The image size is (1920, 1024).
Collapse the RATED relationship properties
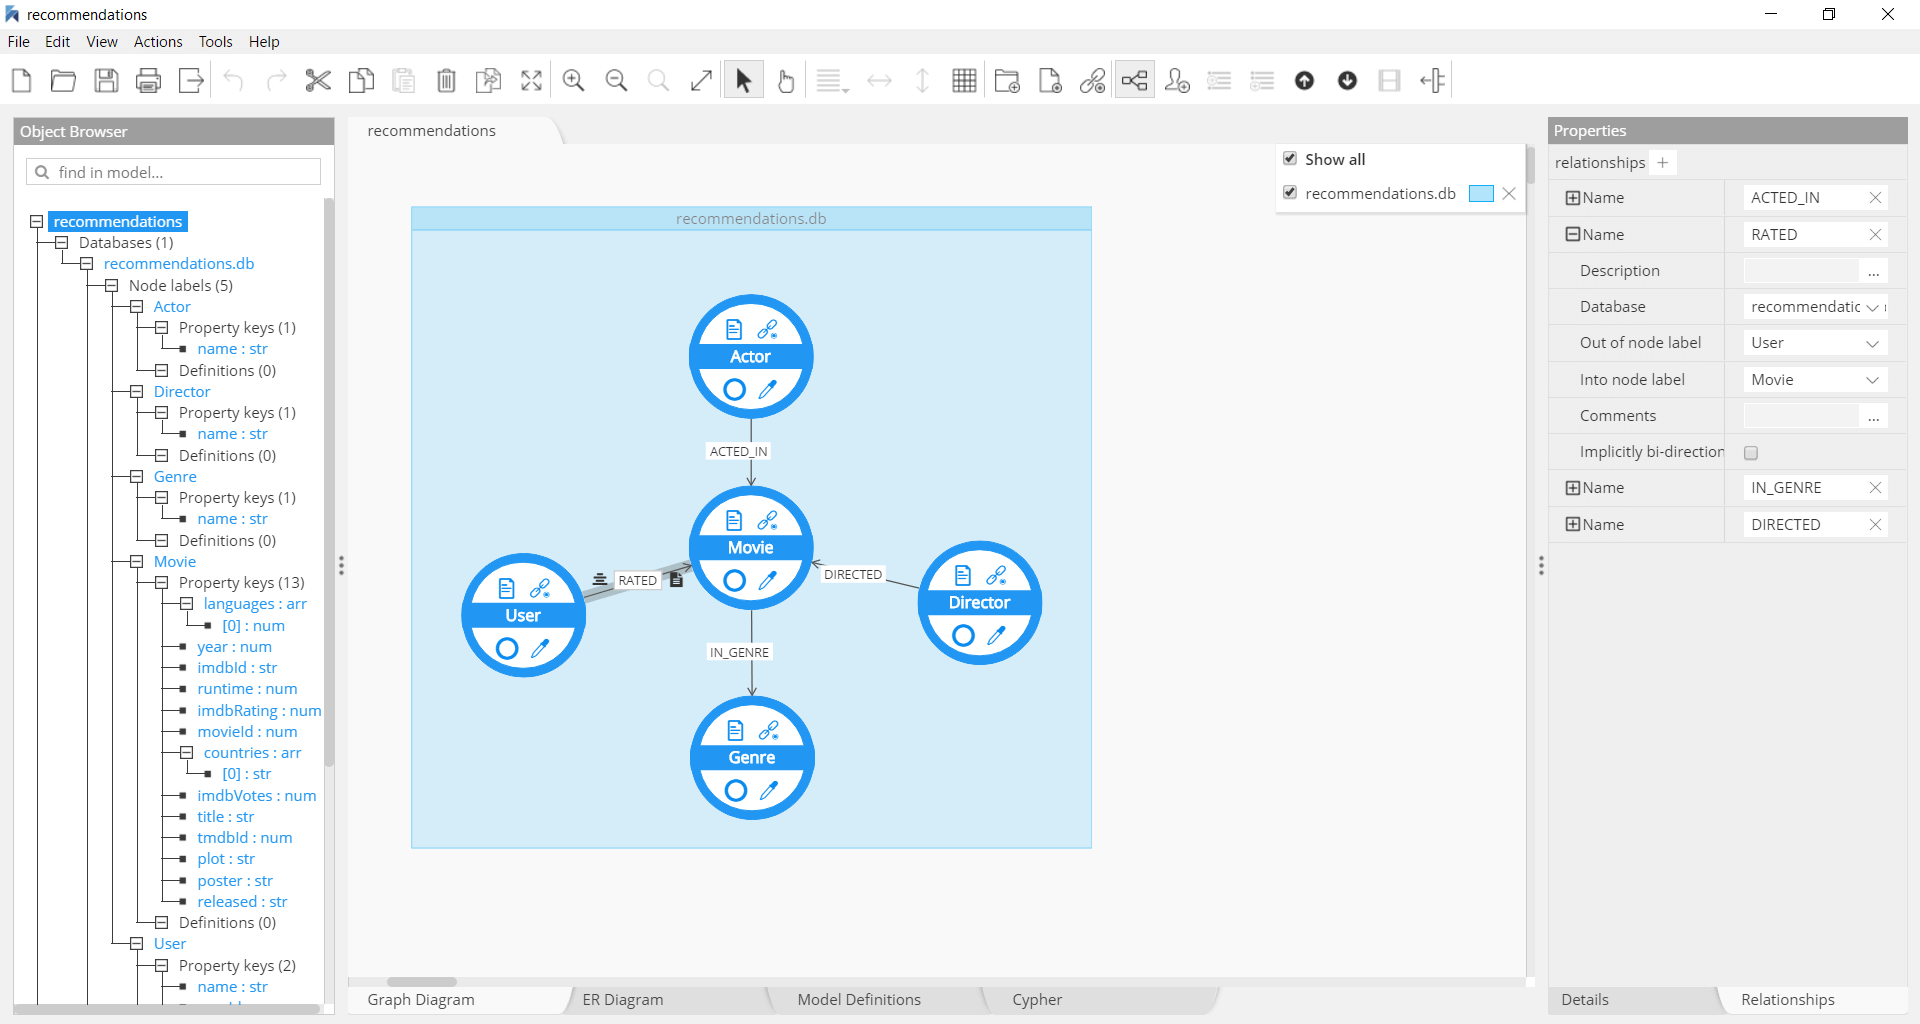[1572, 234]
